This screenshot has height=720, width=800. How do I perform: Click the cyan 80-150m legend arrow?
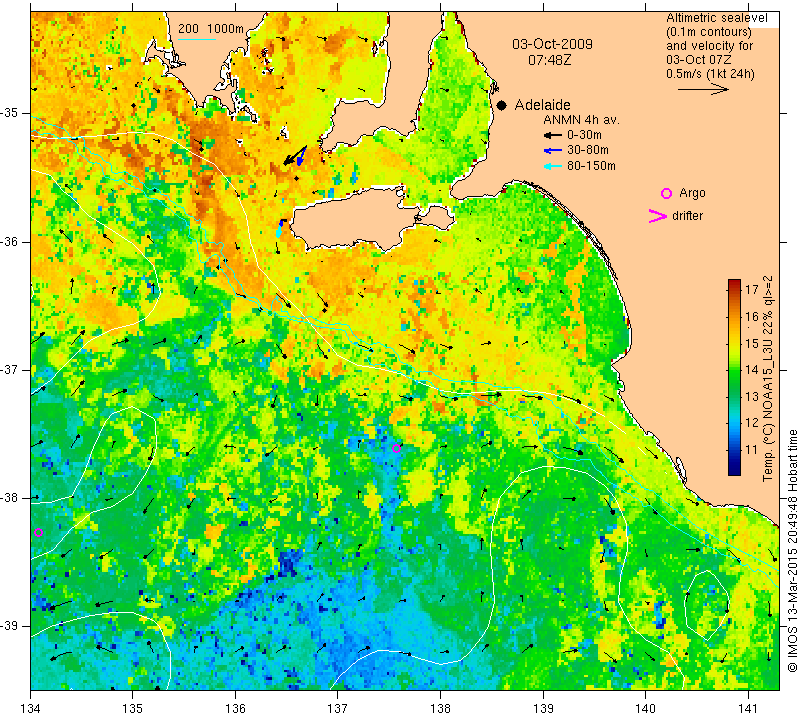click(x=553, y=166)
